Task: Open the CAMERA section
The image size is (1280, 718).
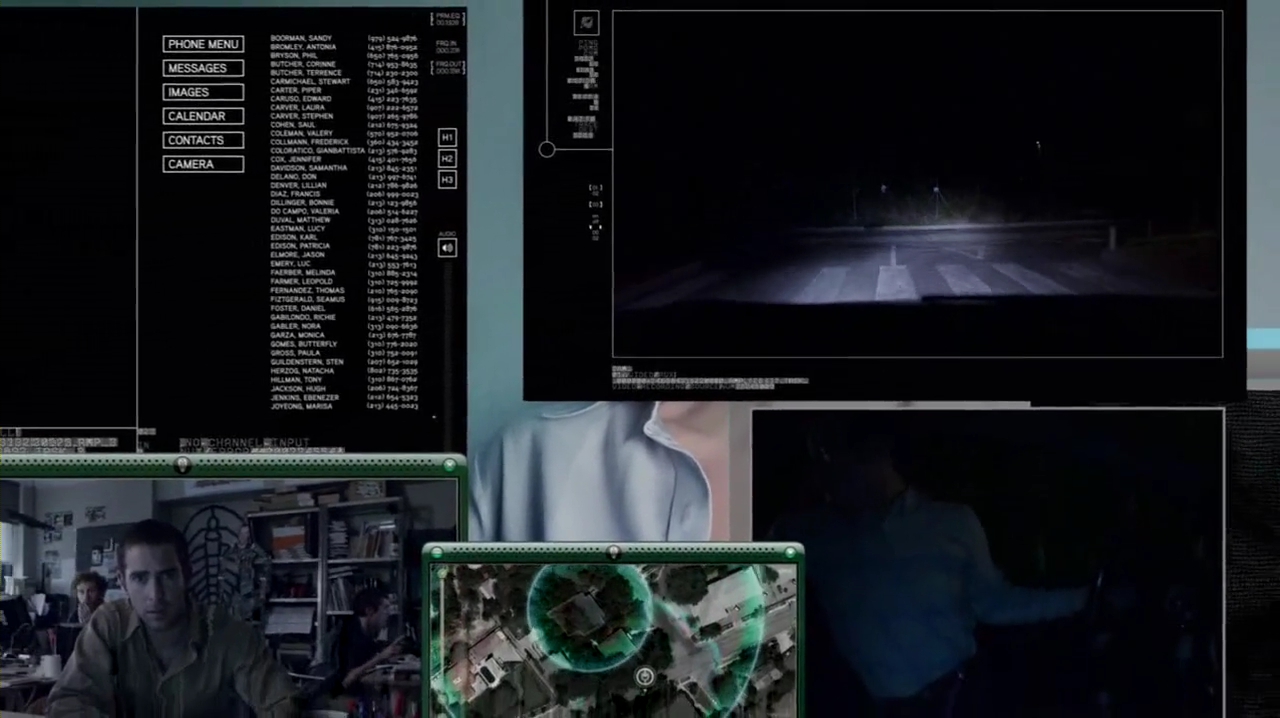Action: [203, 164]
